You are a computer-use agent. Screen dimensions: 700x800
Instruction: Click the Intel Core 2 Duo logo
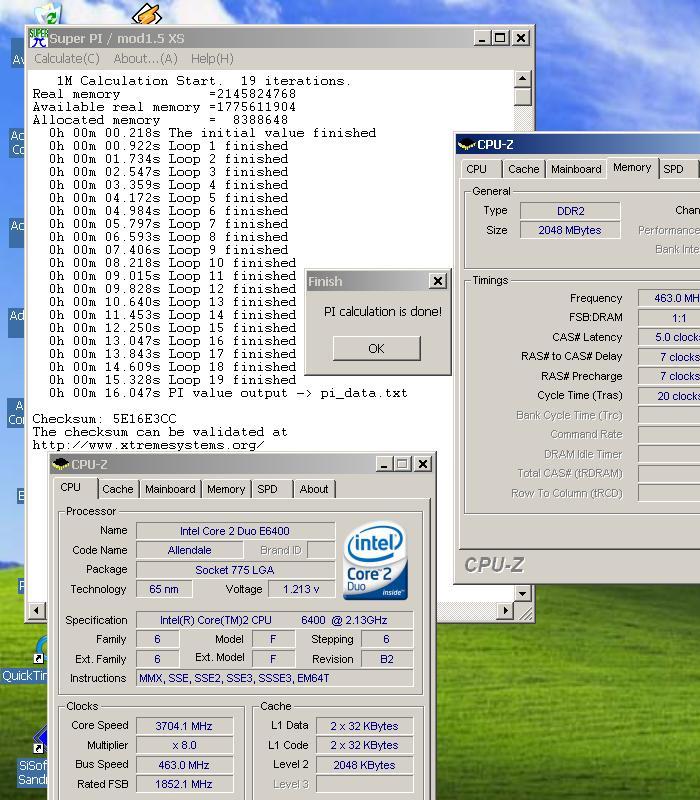[376, 560]
